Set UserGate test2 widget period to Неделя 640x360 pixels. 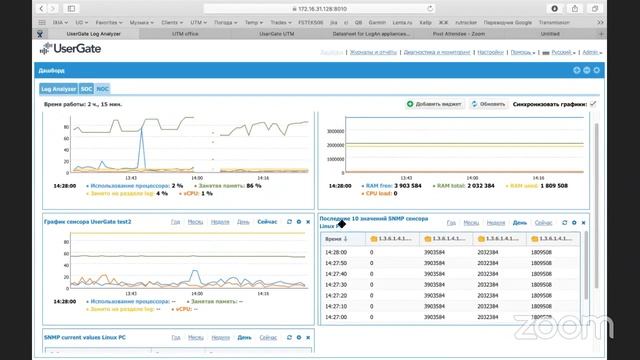pyautogui.click(x=220, y=222)
